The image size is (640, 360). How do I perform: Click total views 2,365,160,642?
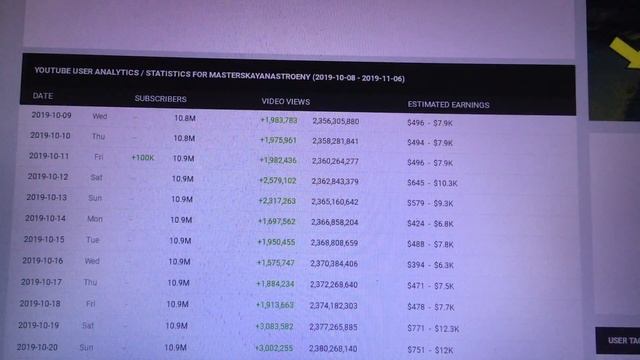pyautogui.click(x=335, y=202)
